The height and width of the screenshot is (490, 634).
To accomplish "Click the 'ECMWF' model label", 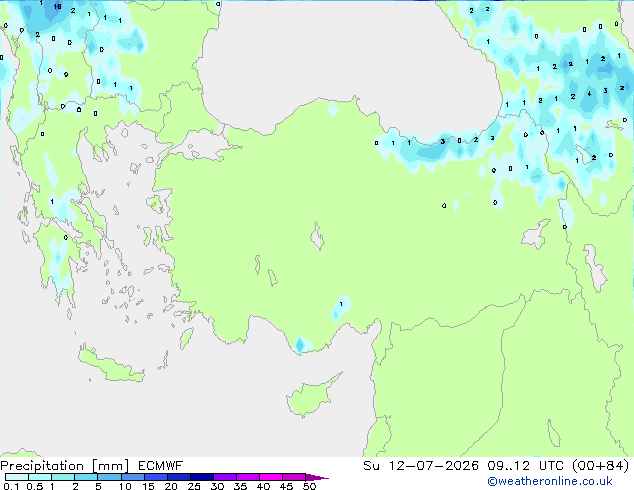I will [161, 466].
